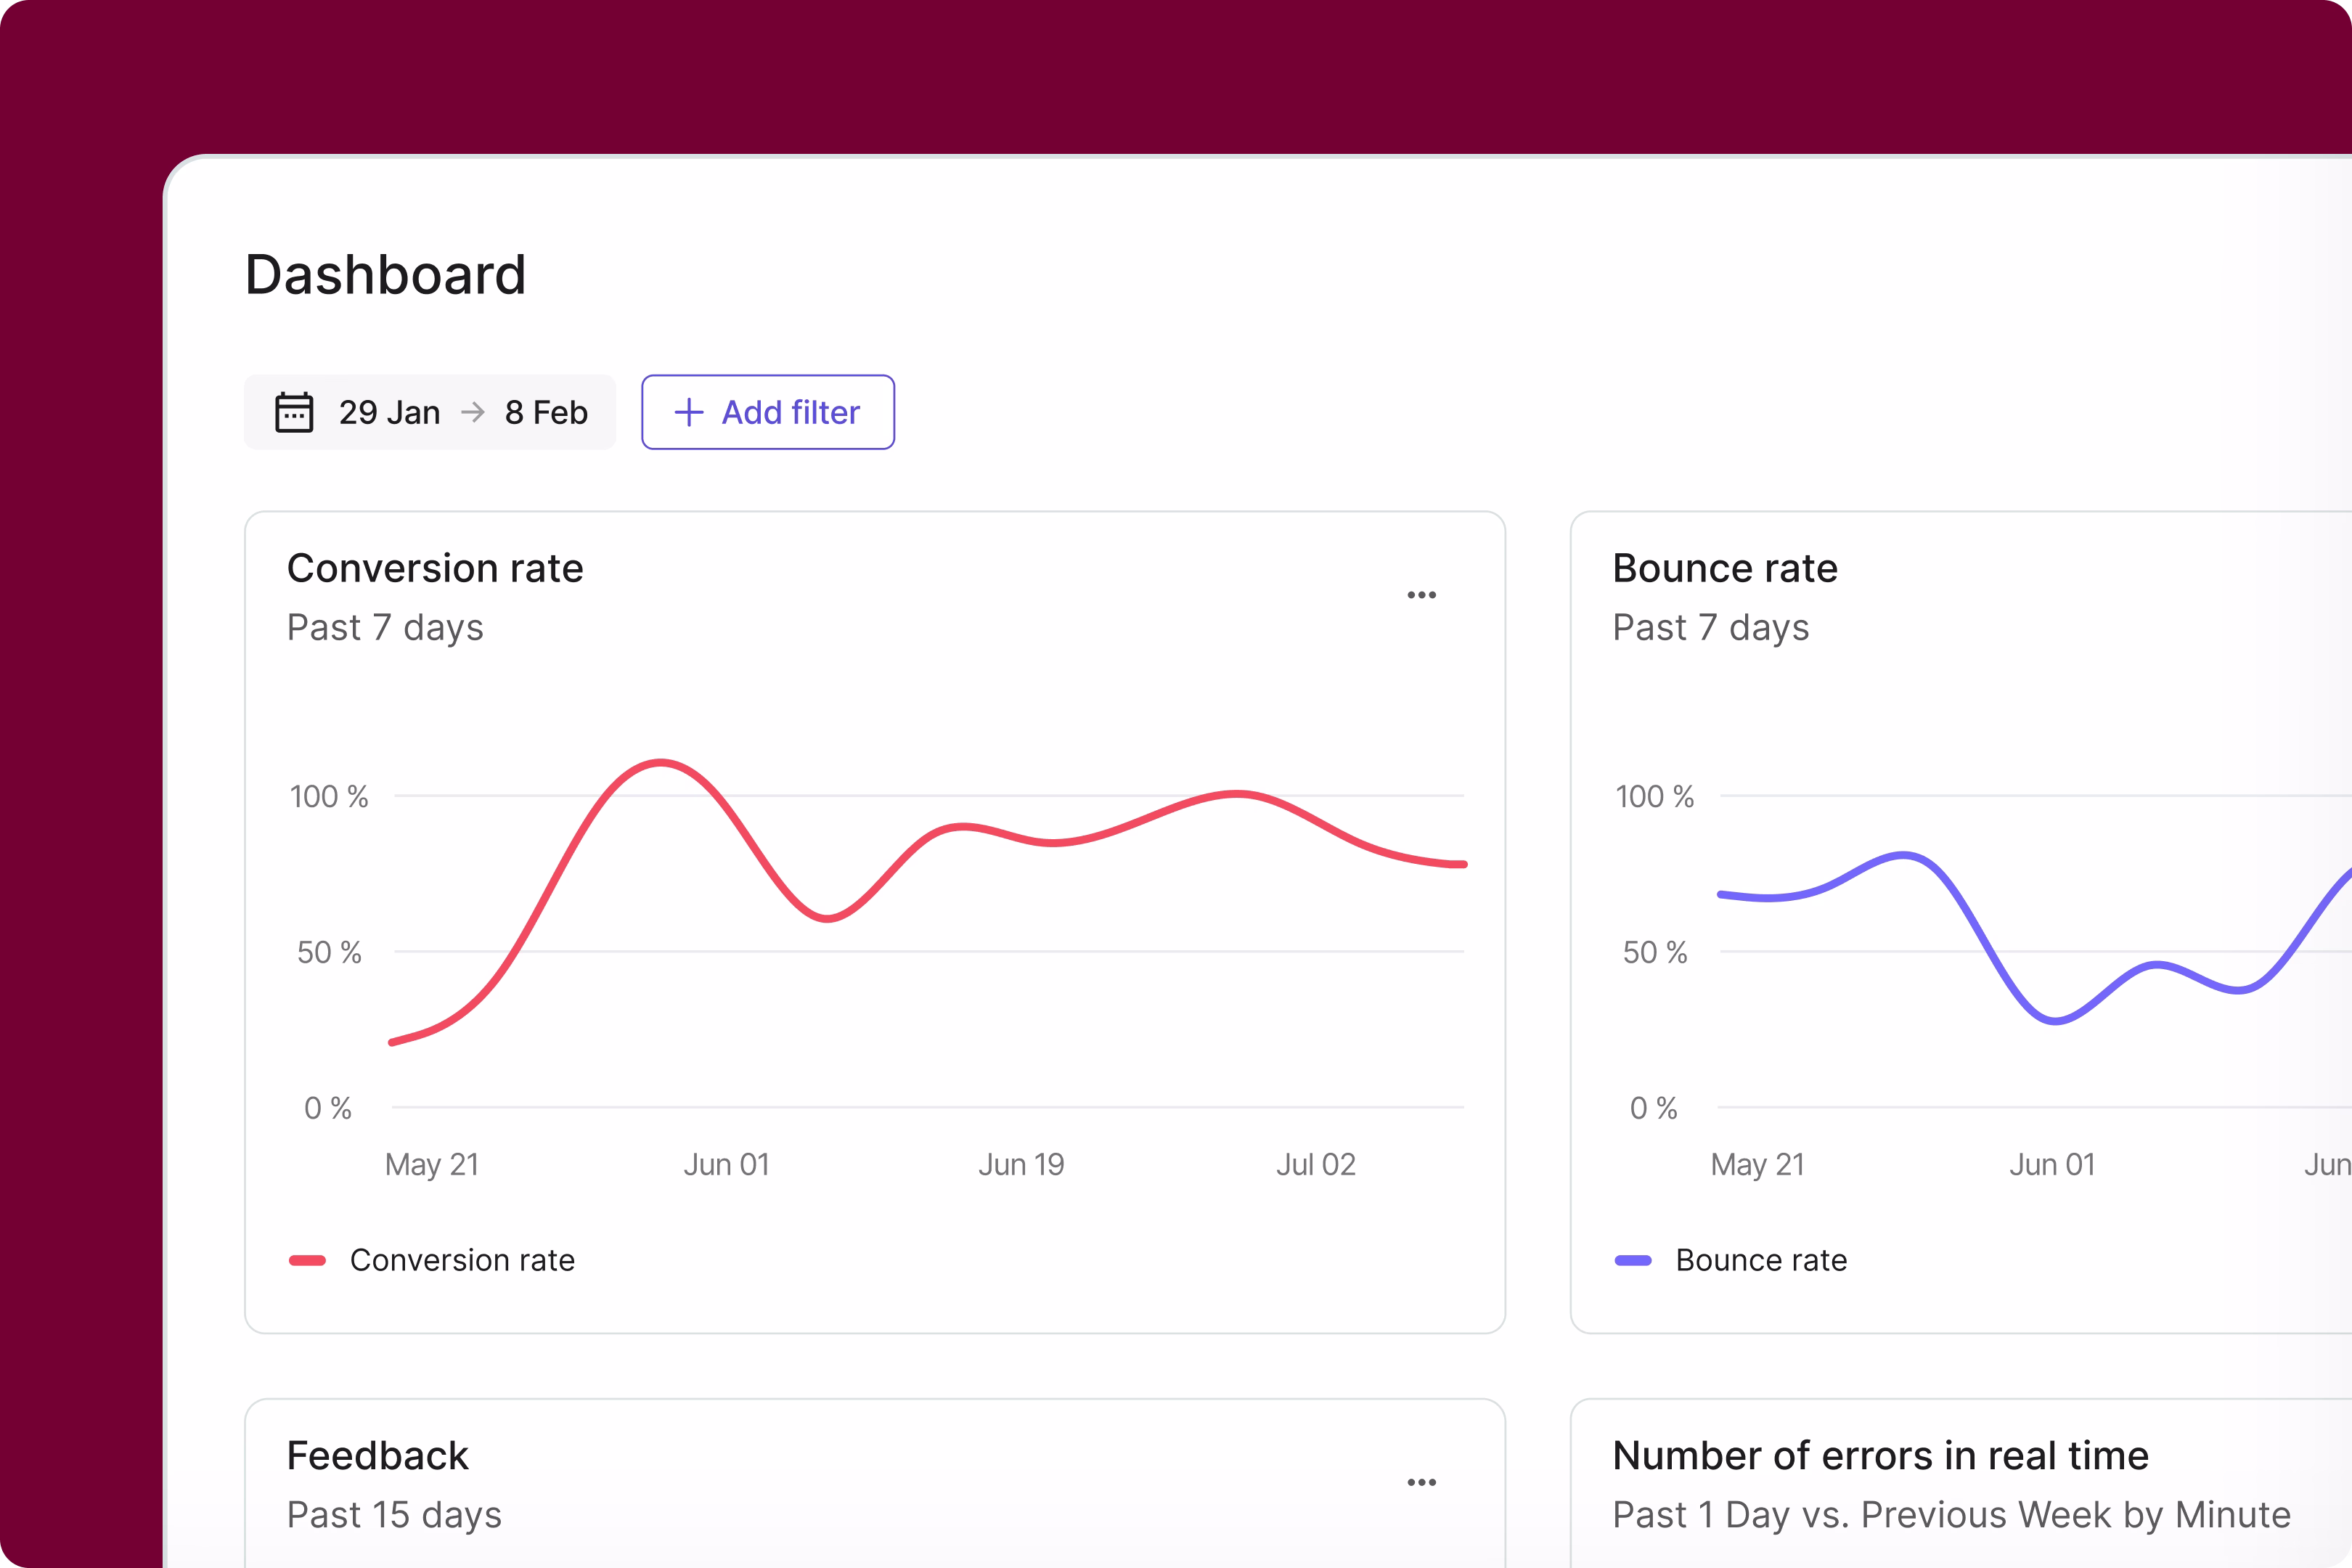Toggle the Bounce rate legend swatch
The image size is (2352, 1568).
point(1633,1260)
